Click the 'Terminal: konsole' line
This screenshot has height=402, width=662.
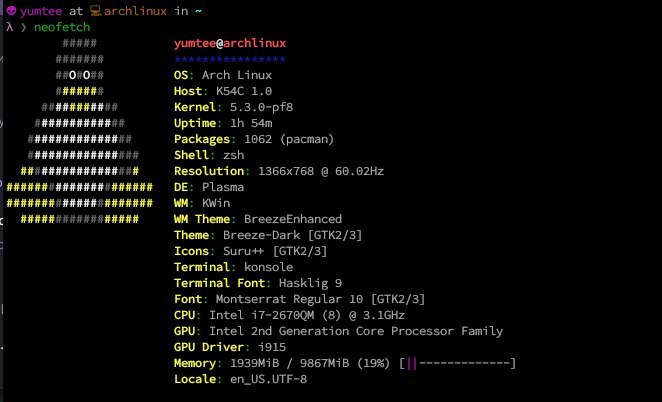click(x=233, y=268)
